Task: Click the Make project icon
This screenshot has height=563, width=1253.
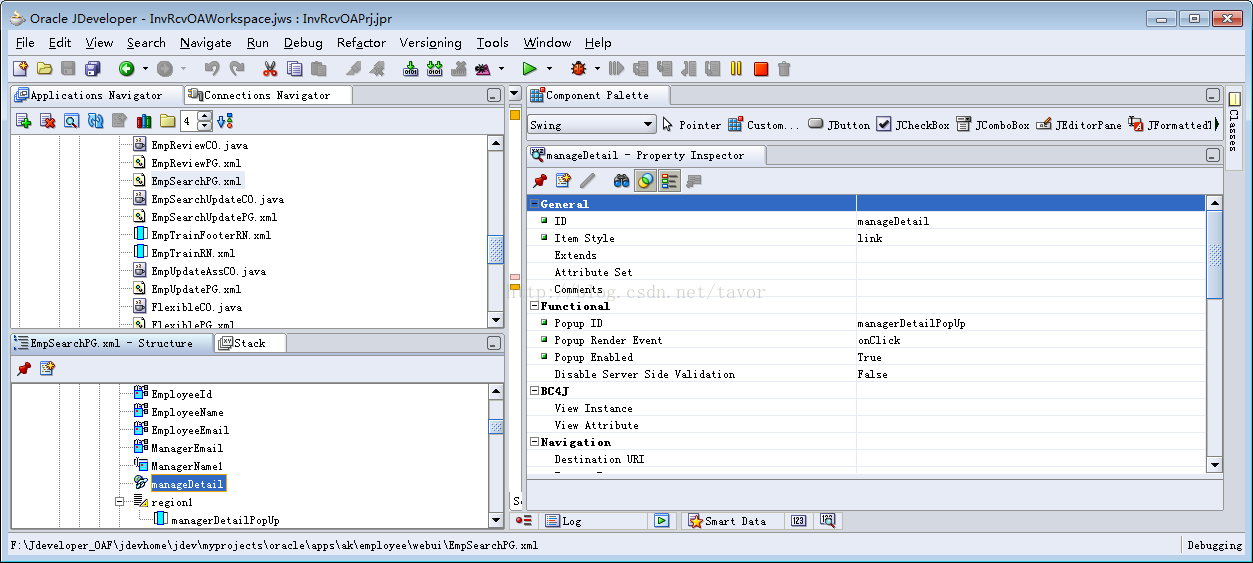Action: [410, 69]
